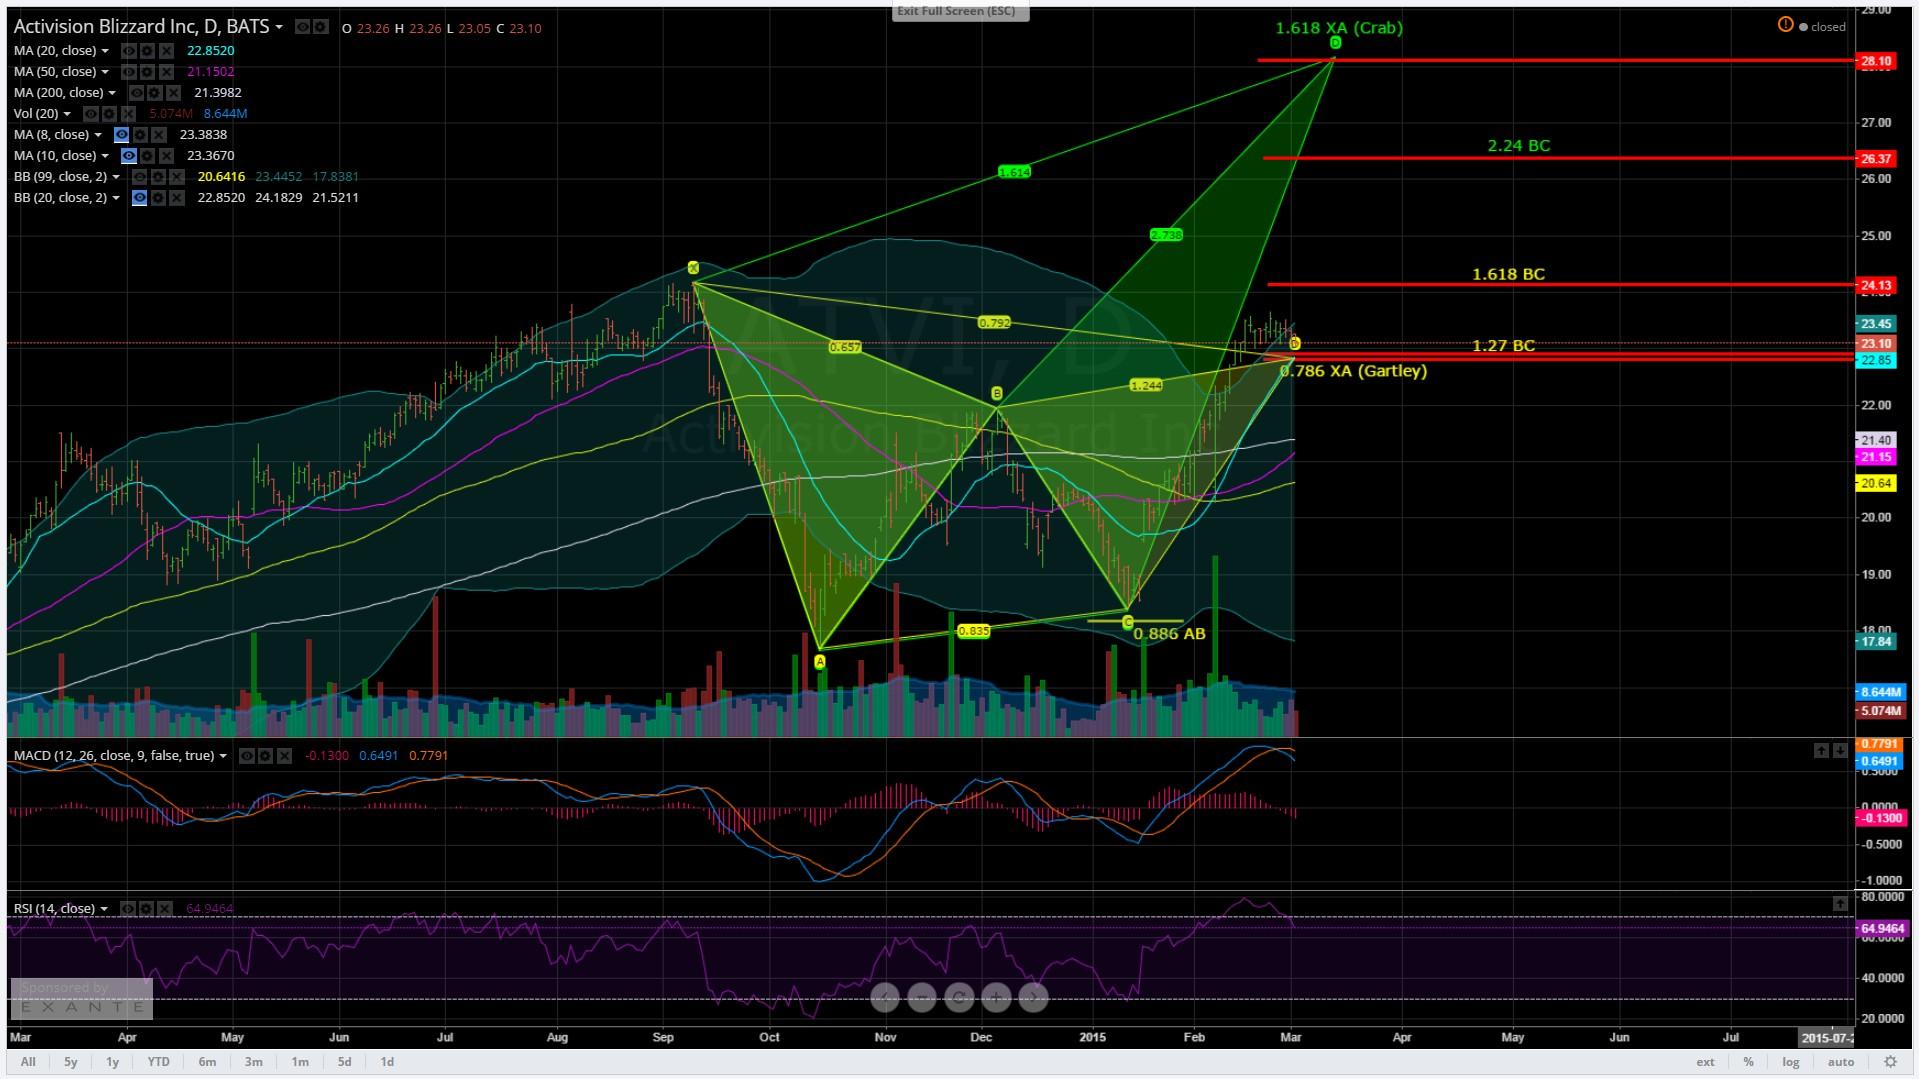Toggle visibility of Vol (20)

91,114
